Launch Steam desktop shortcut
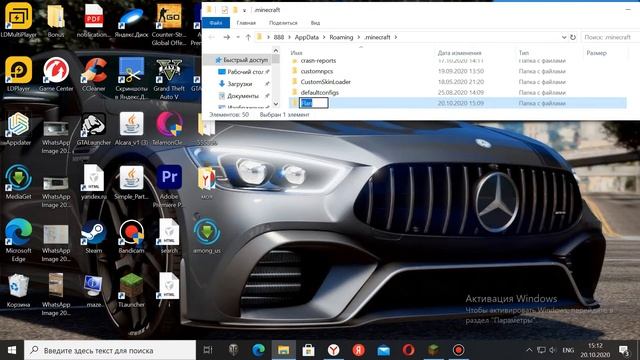Image resolution: width=640 pixels, height=360 pixels. click(94, 237)
